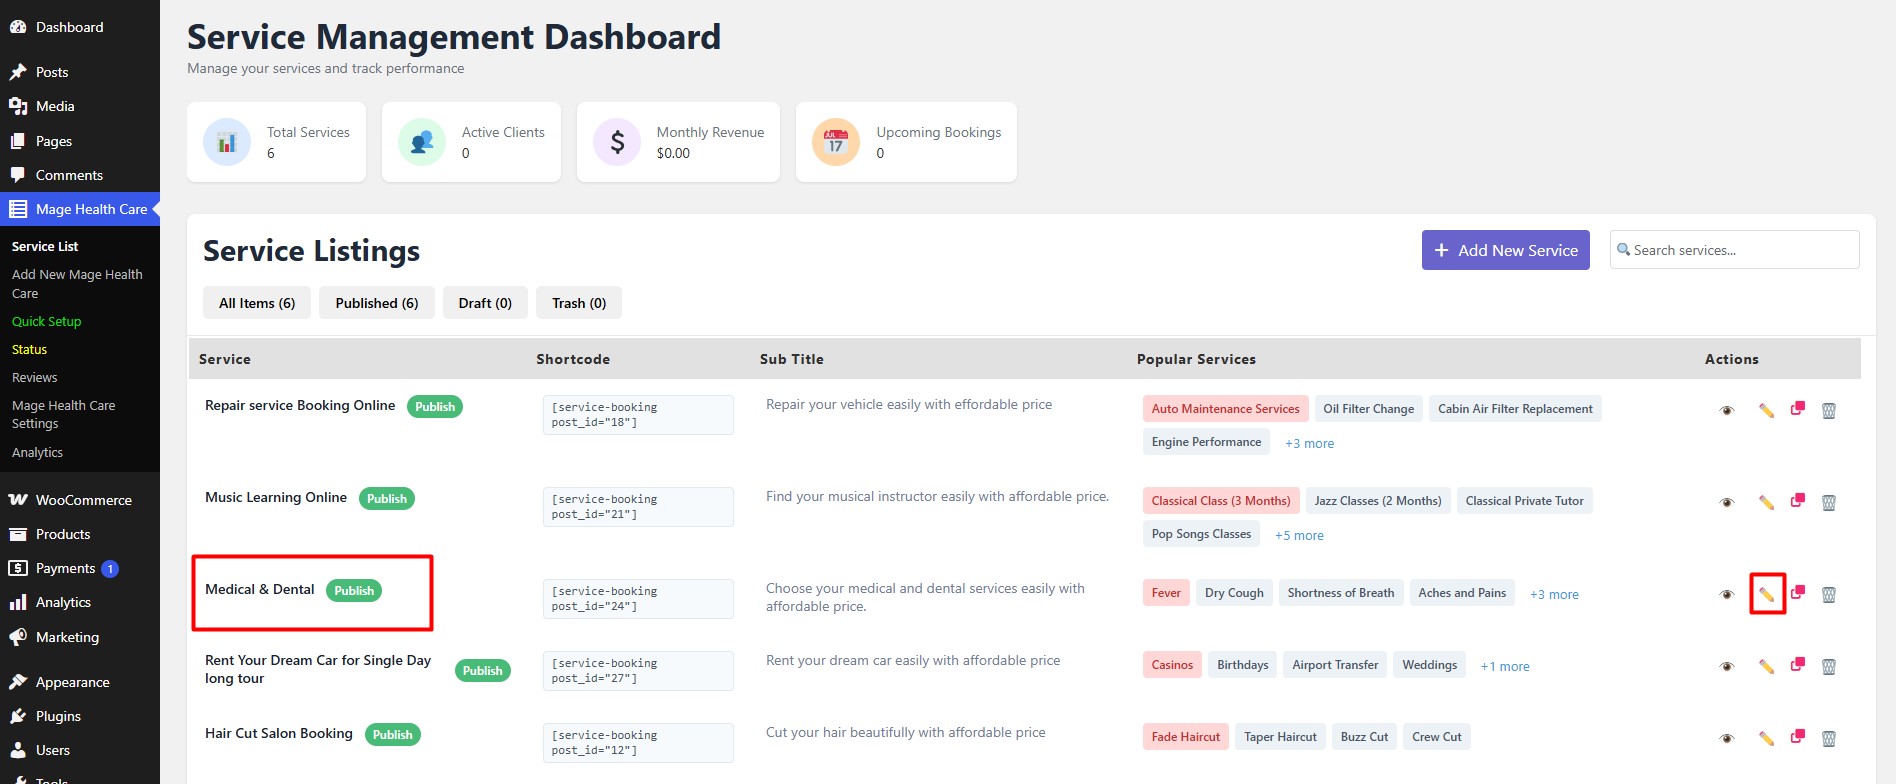Click the eye icon for Medical & Dental
This screenshot has width=1896, height=784.
[1726, 594]
